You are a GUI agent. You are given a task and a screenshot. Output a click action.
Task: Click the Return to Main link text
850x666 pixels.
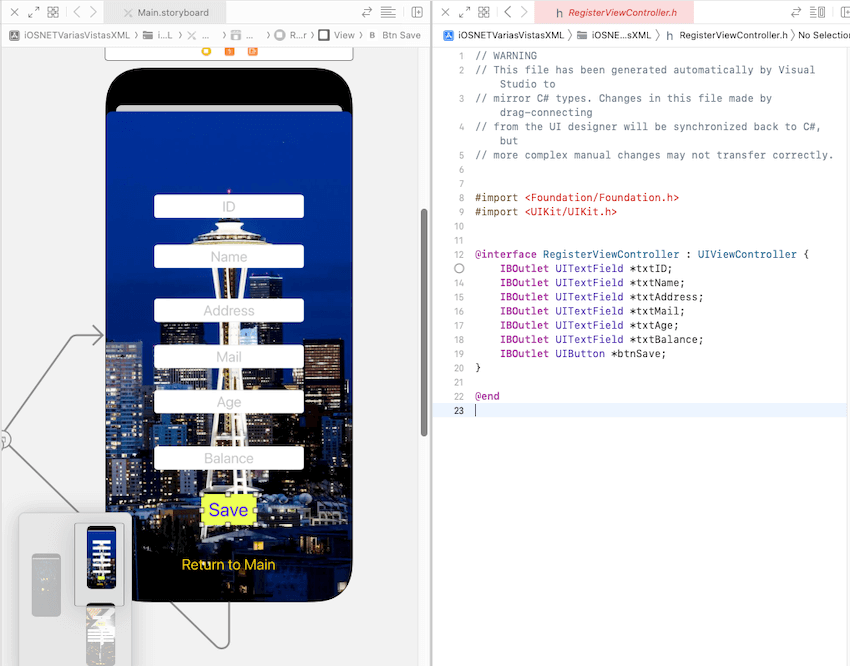(x=228, y=565)
